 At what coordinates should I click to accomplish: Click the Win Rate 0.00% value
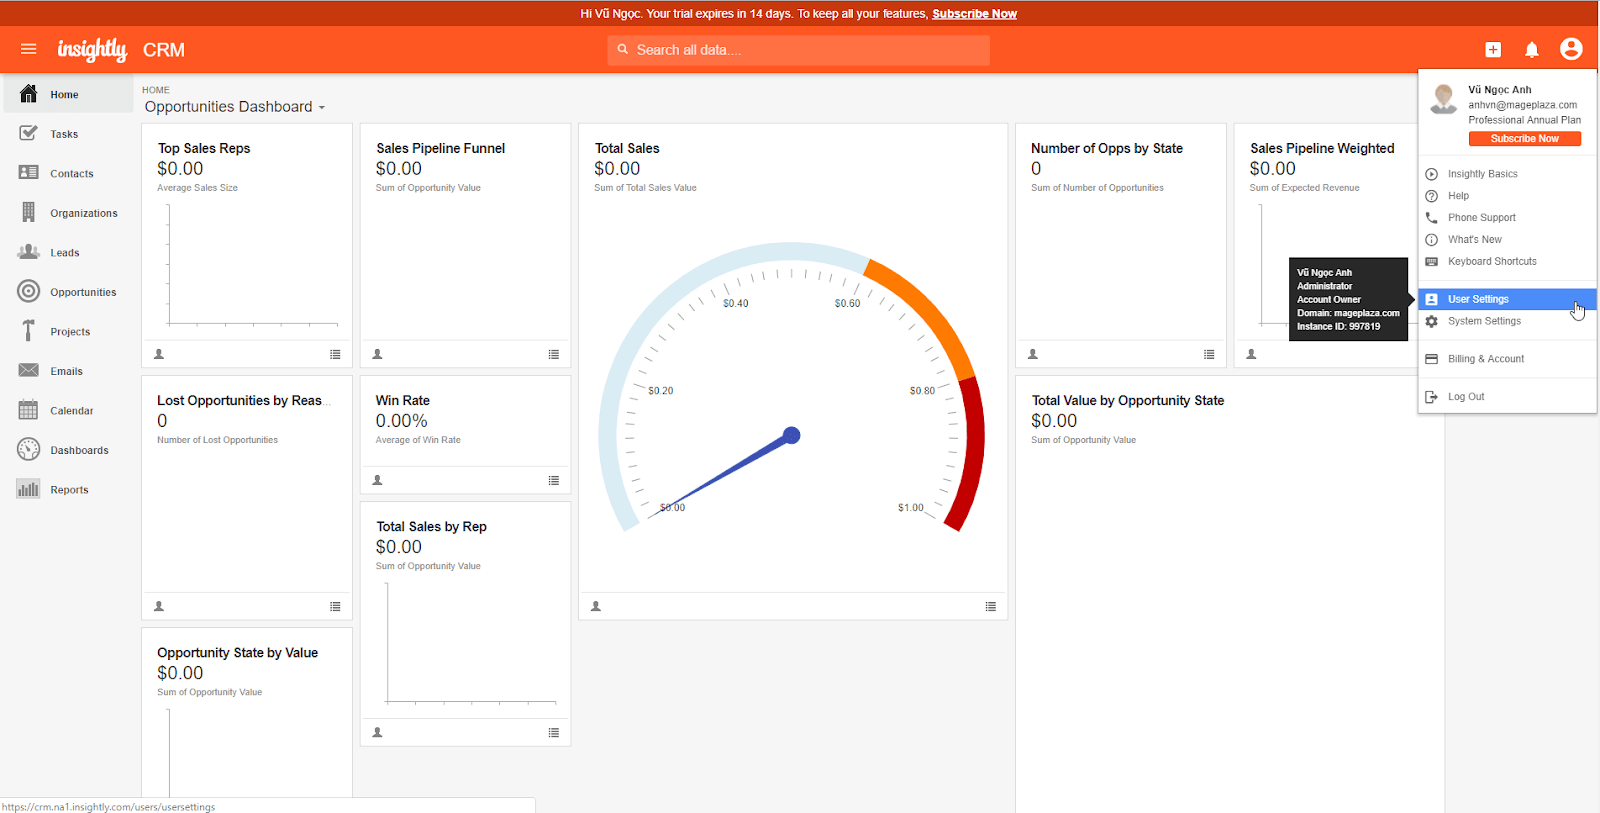(402, 421)
